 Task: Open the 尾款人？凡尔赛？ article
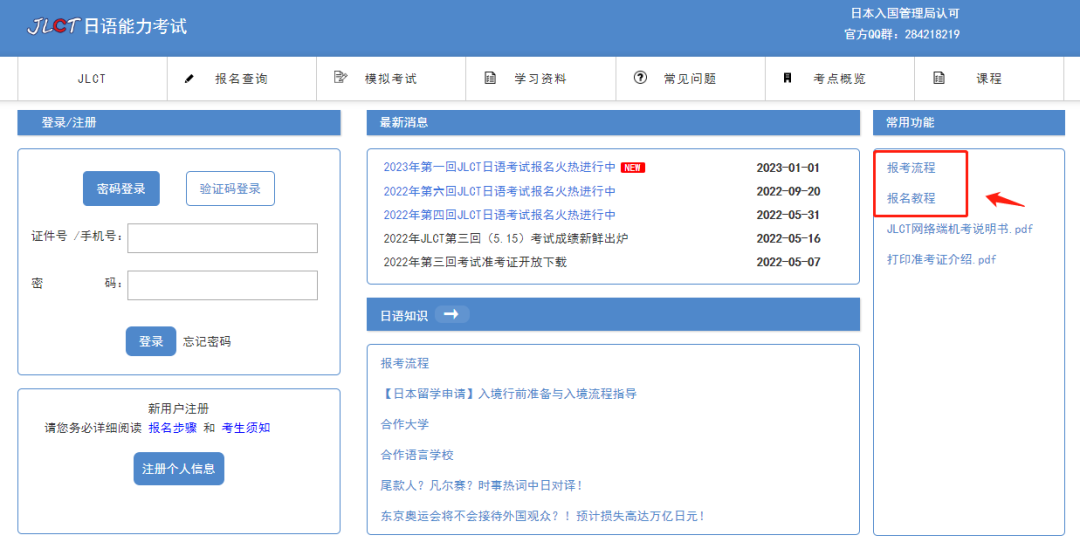pyautogui.click(x=482, y=486)
